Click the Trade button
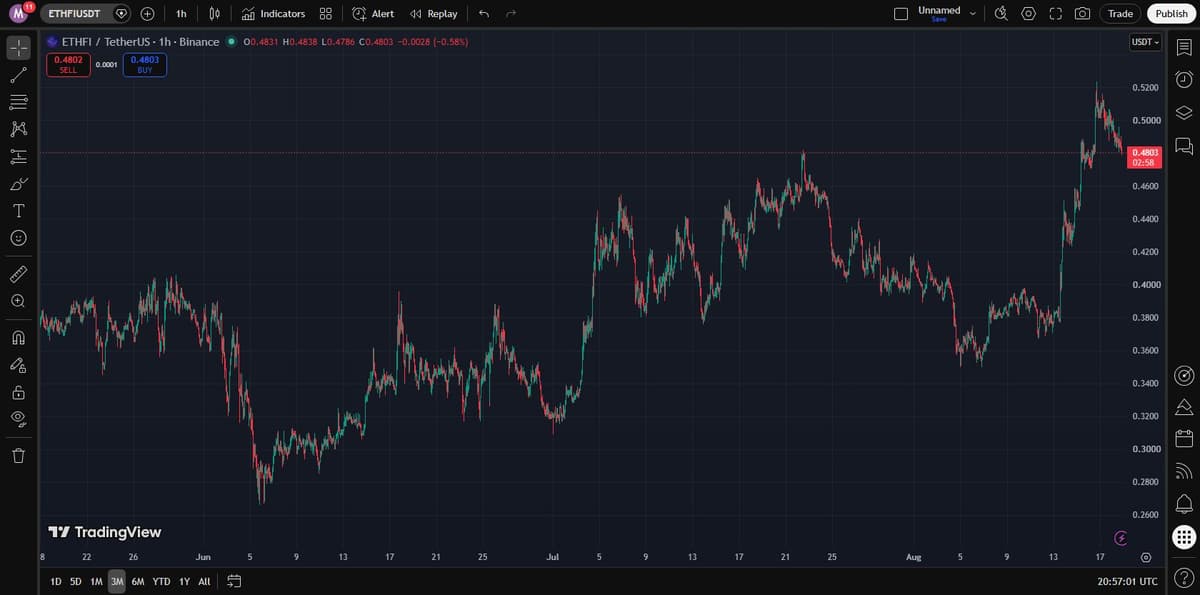 [x=1120, y=14]
